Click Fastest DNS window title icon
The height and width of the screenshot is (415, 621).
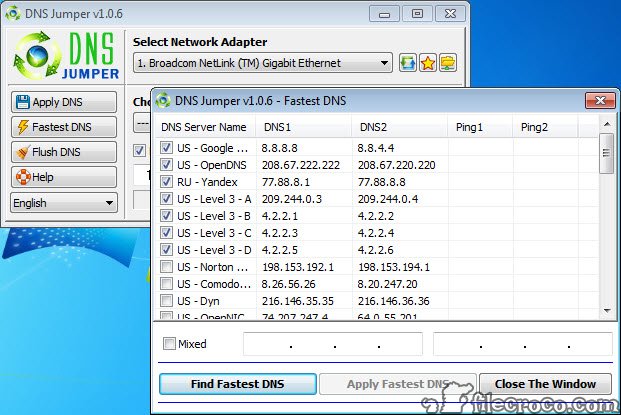[163, 101]
